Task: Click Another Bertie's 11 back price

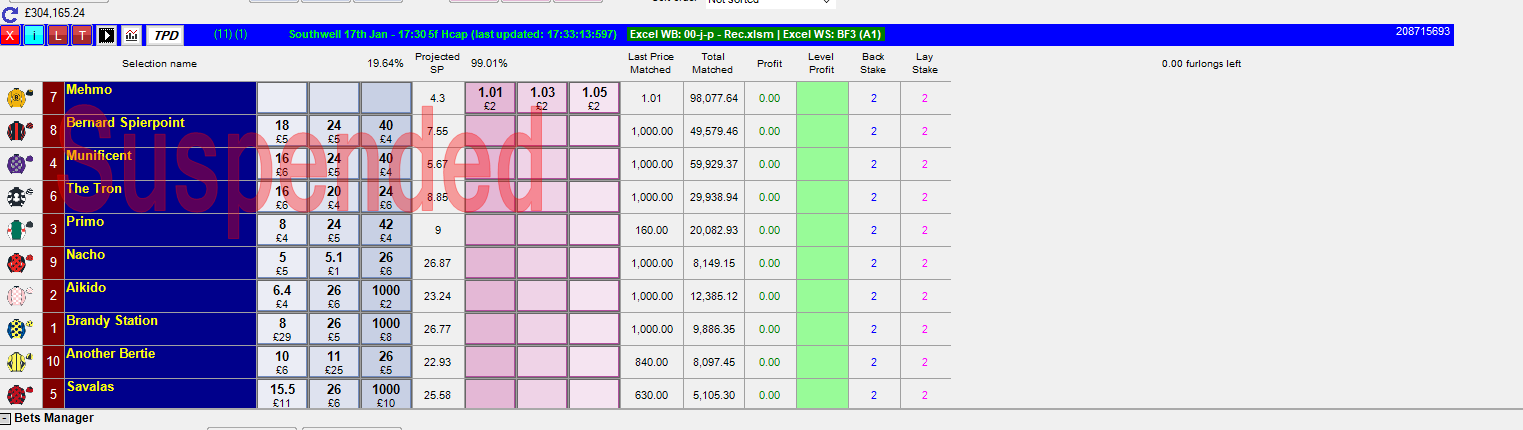Action: point(334,362)
